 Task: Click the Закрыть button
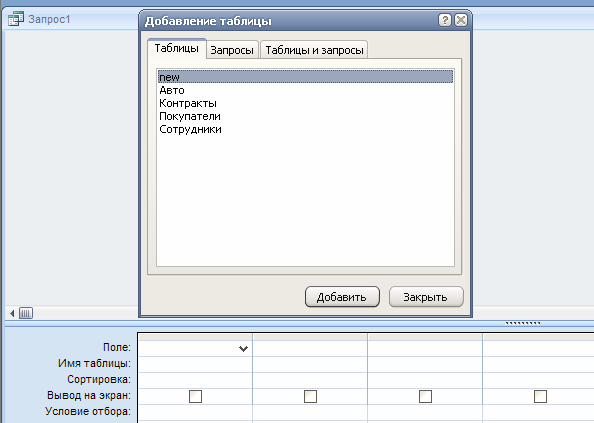click(426, 297)
